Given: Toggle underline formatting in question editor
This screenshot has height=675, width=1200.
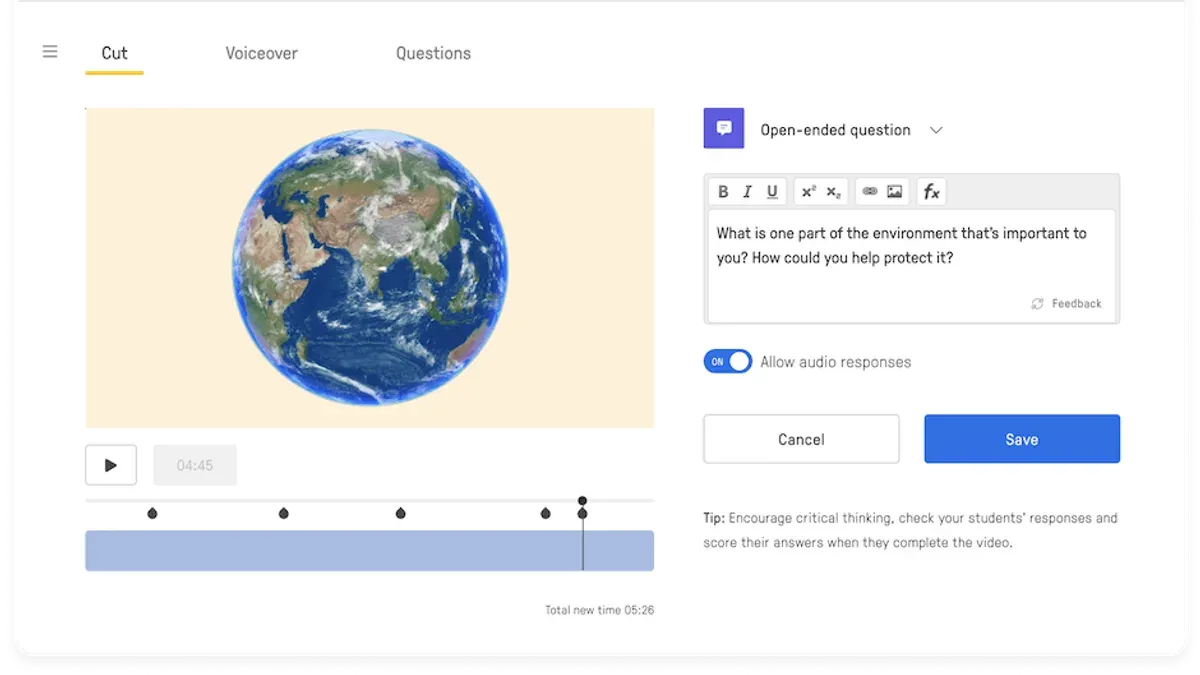Looking at the screenshot, I should [772, 192].
